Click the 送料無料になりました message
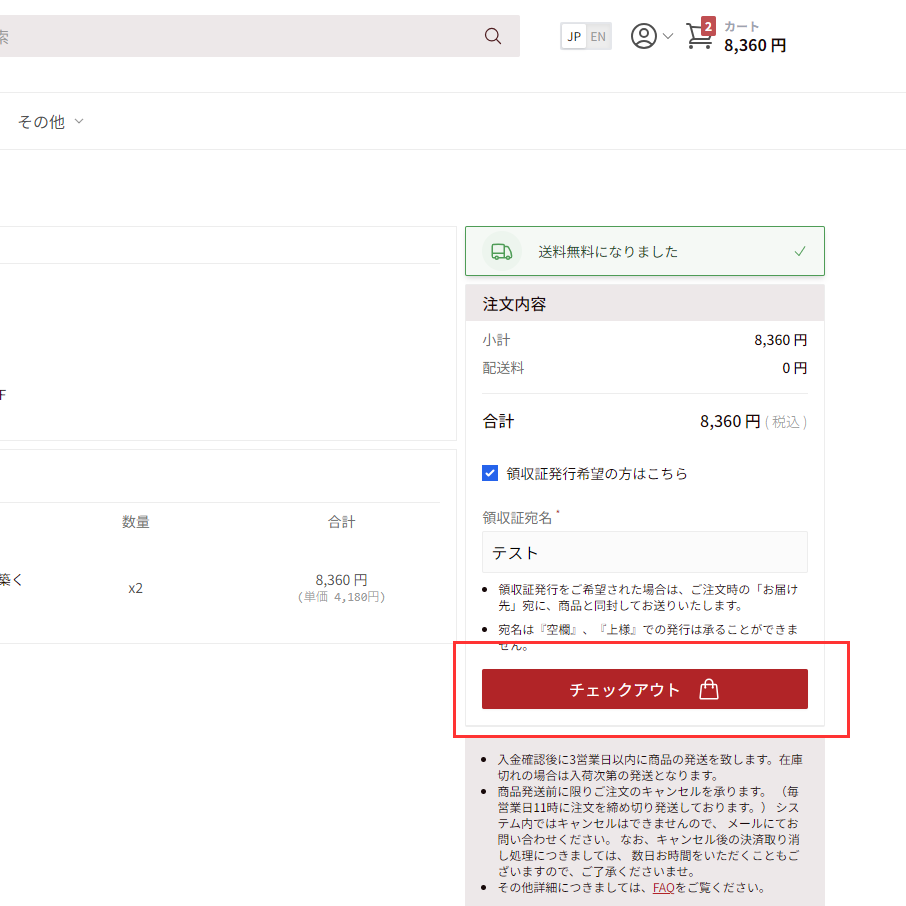Screen dimensions: 906x906 pyautogui.click(x=608, y=251)
